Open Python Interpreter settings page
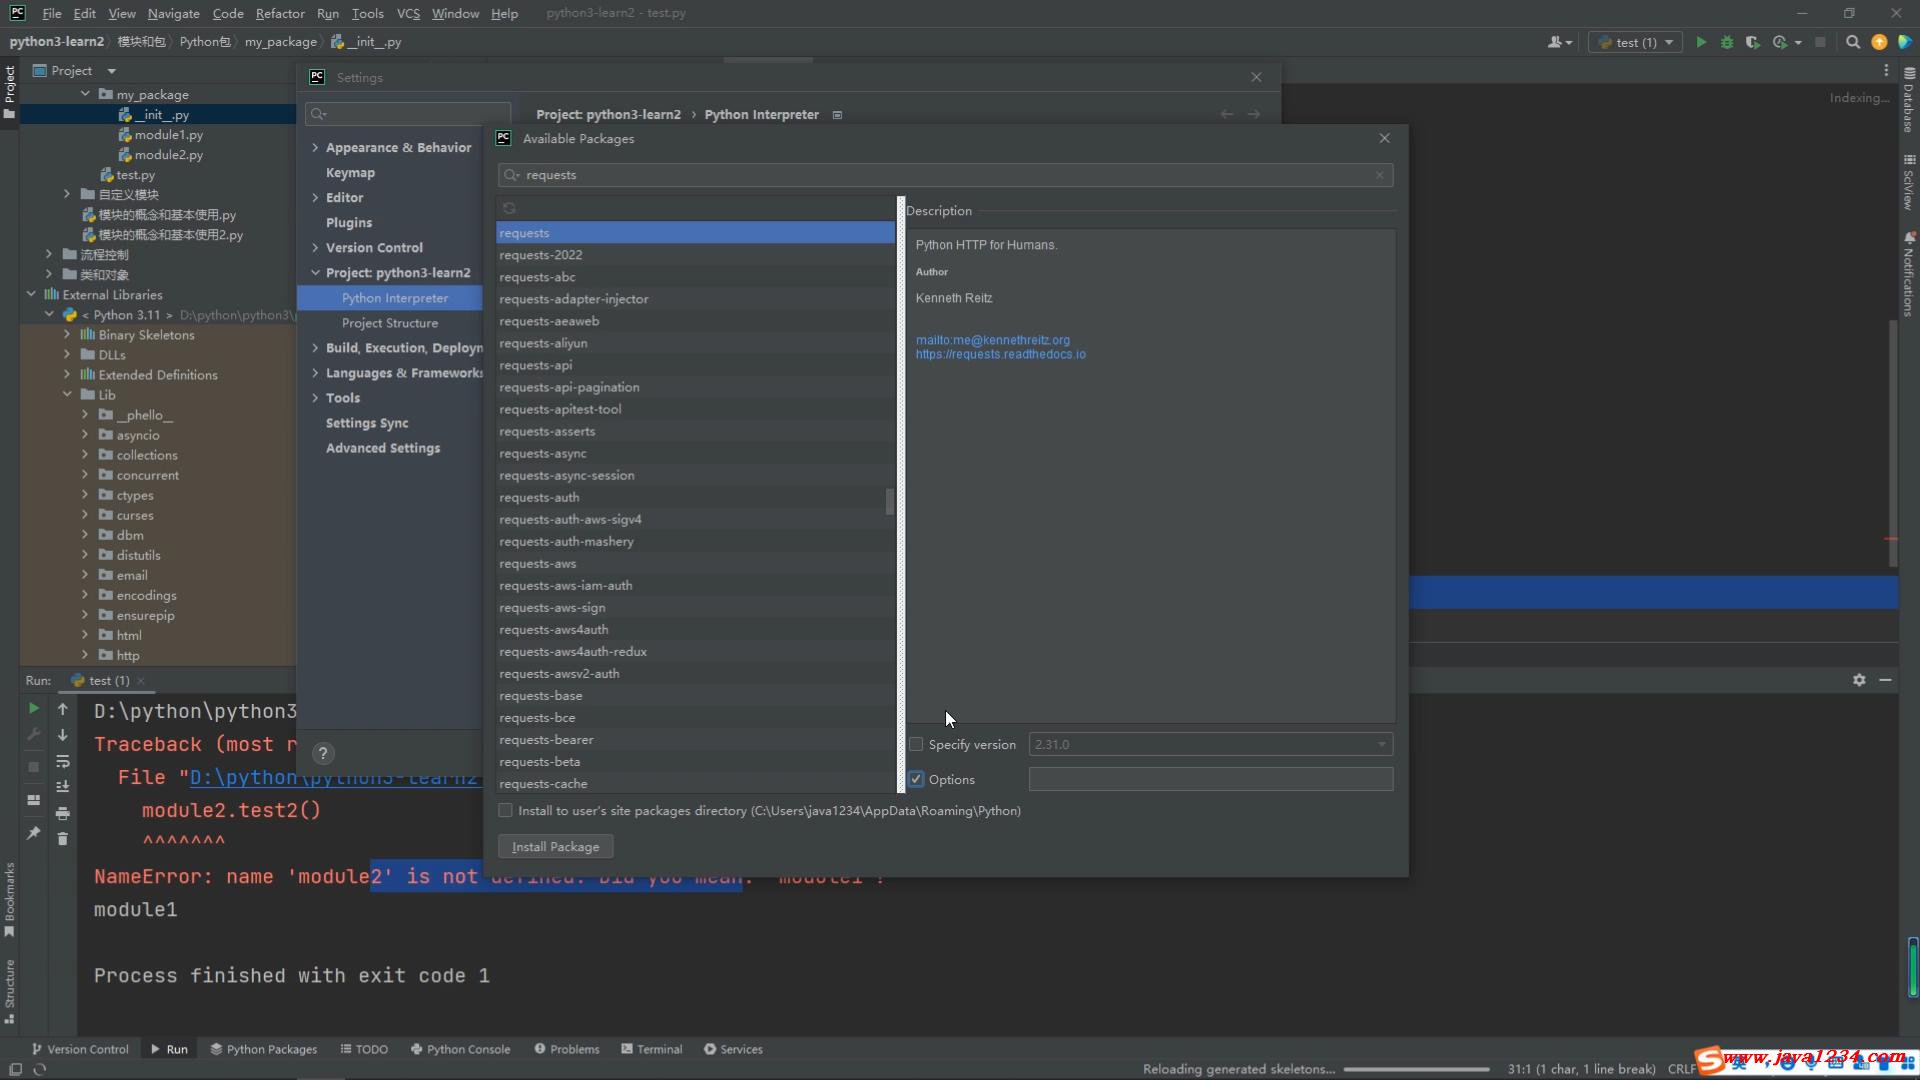 [x=394, y=298]
